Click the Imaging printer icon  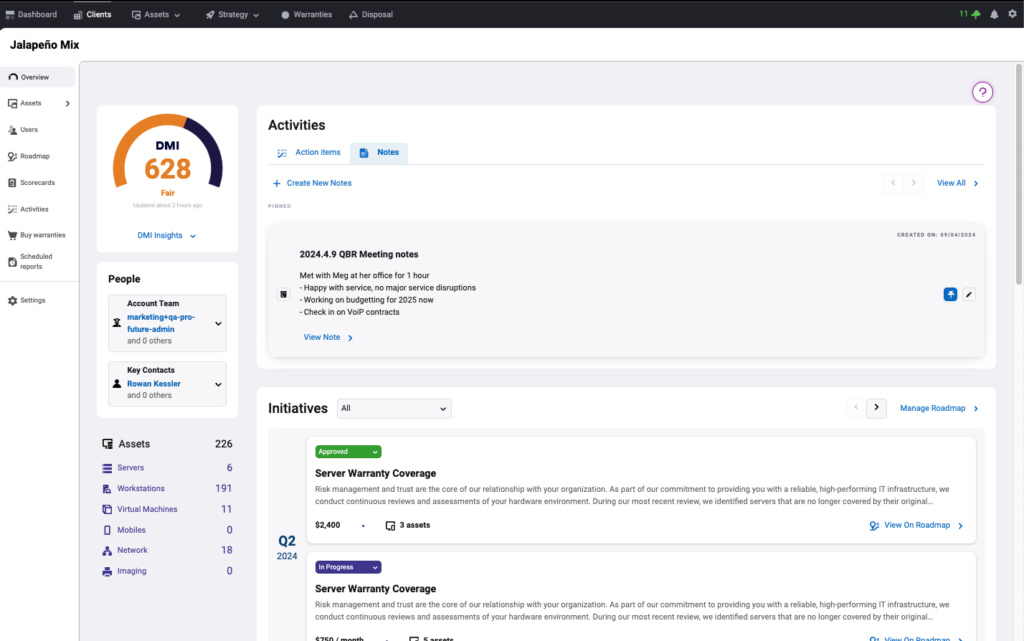(107, 571)
